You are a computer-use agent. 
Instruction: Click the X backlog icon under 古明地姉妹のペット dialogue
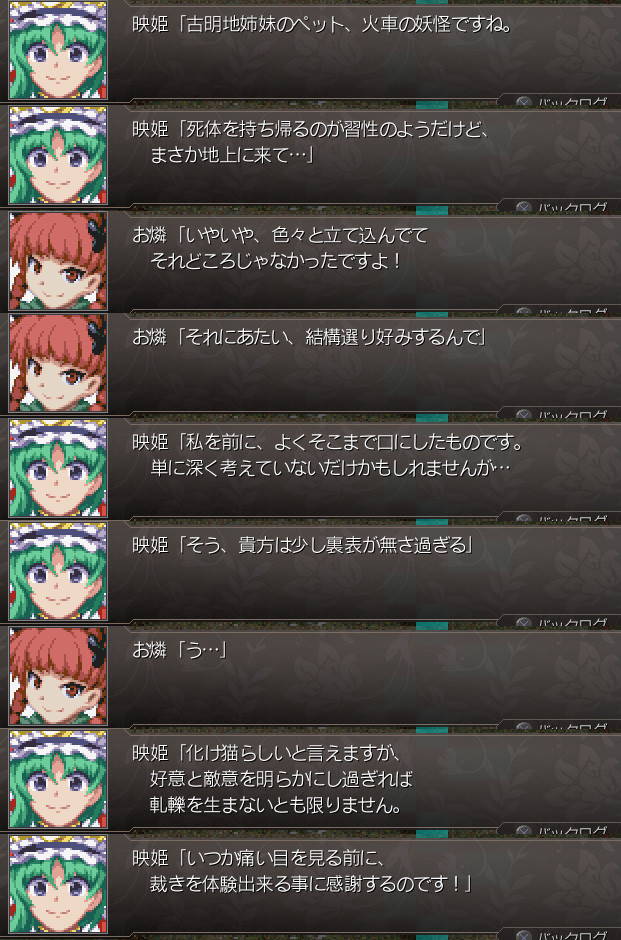(x=524, y=103)
